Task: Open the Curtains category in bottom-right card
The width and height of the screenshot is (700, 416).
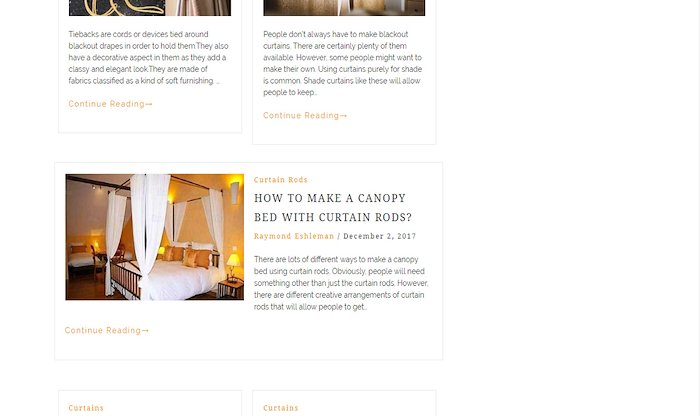Action: pos(280,408)
